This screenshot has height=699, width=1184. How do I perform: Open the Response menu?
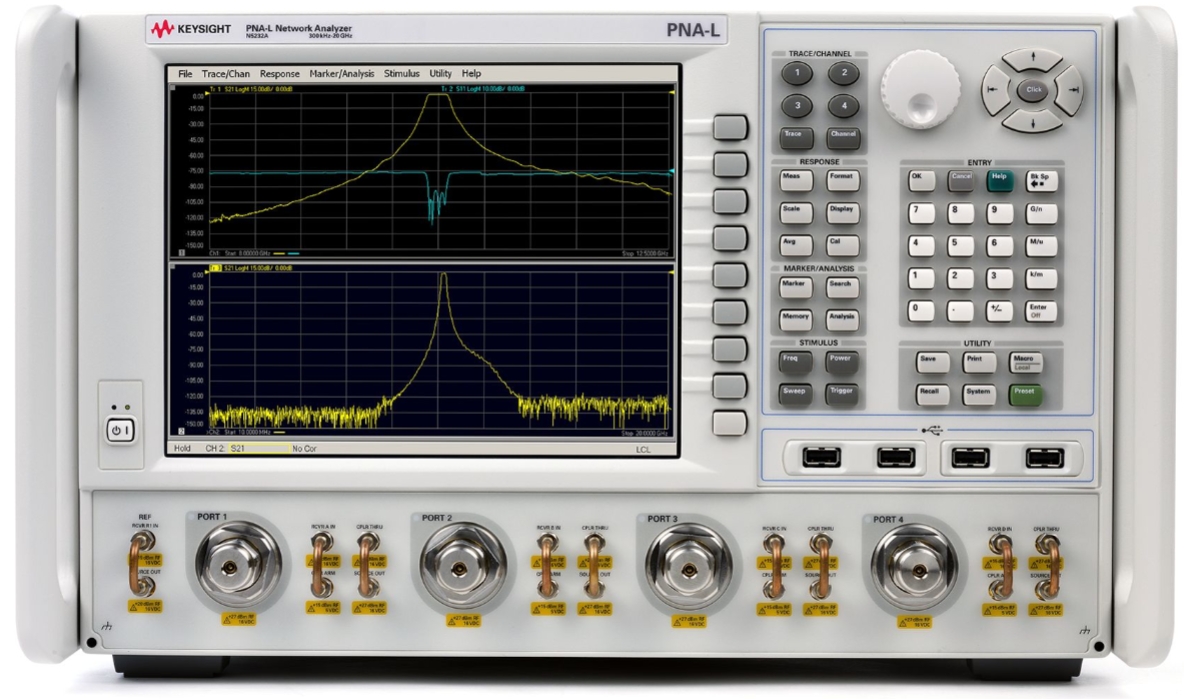pos(279,73)
